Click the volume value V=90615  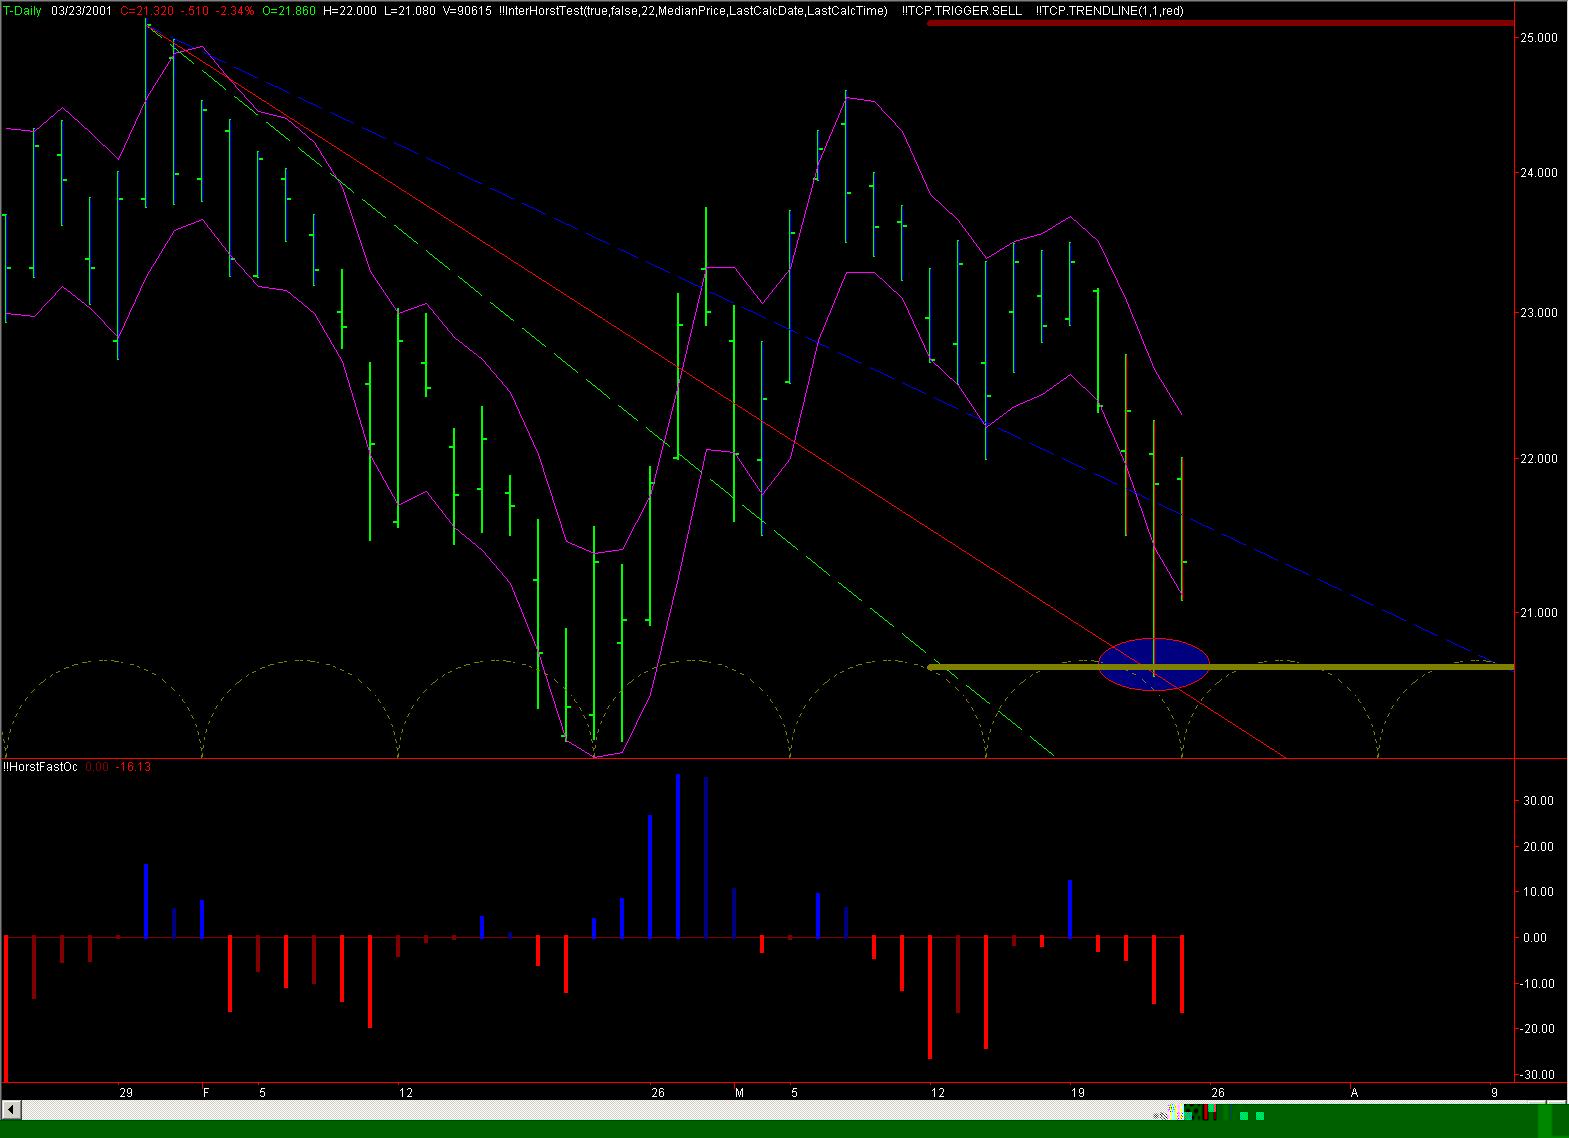(x=467, y=10)
